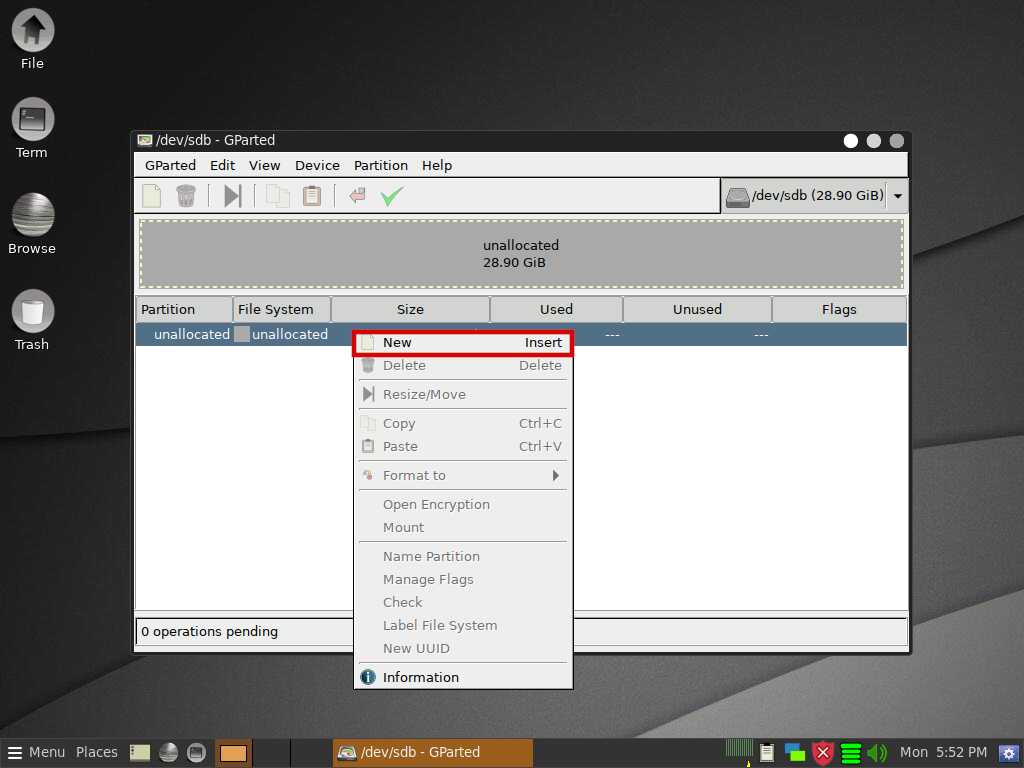This screenshot has height=768, width=1024.
Task: Click the New partition toolbar icon
Action: point(152,196)
